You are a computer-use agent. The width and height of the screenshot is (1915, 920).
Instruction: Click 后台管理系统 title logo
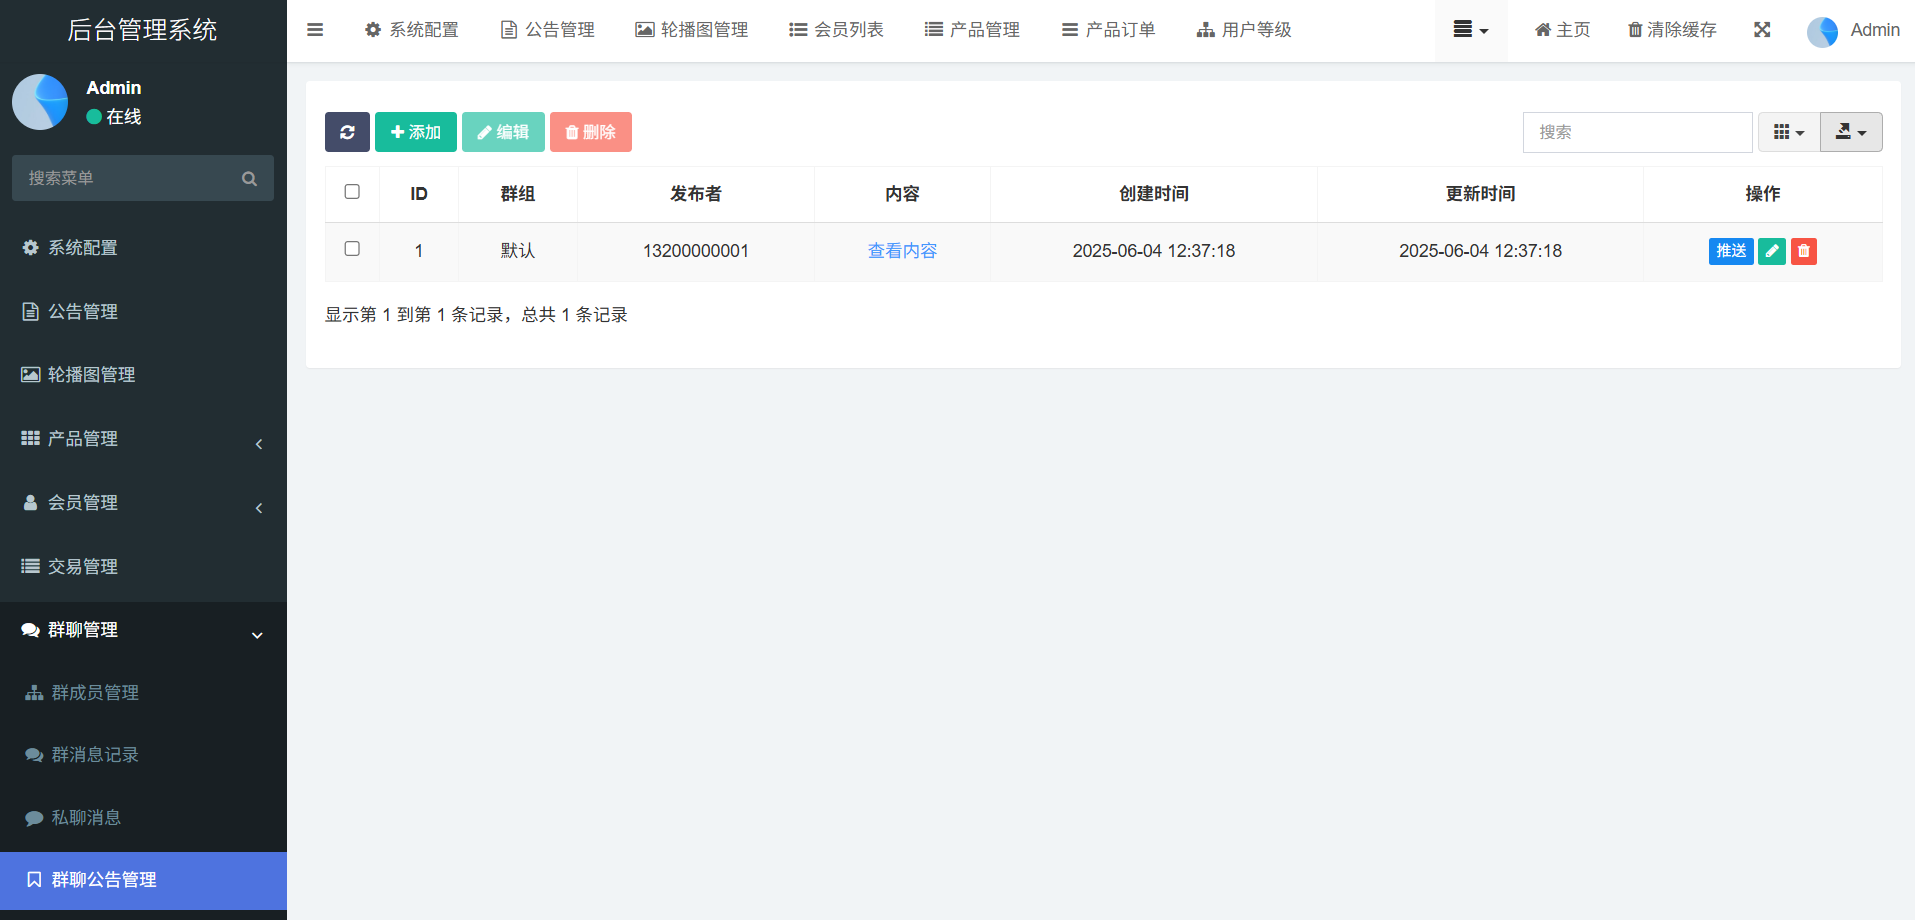[x=142, y=30]
